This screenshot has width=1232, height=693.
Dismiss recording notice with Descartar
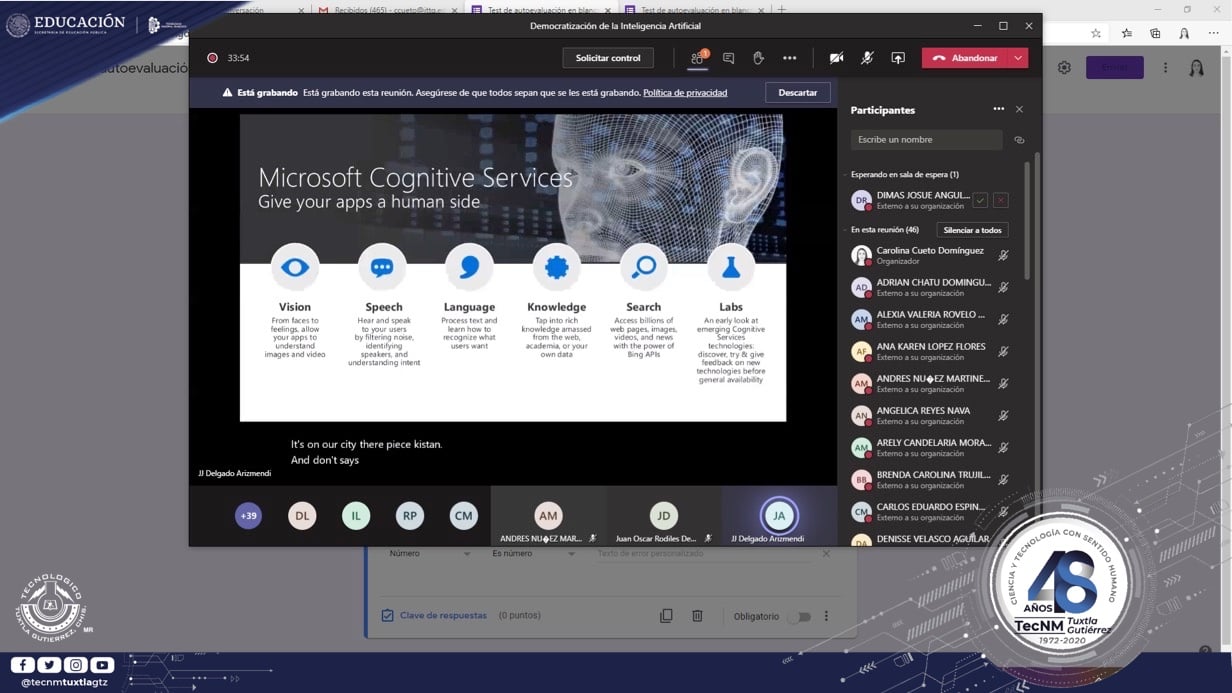(x=798, y=93)
